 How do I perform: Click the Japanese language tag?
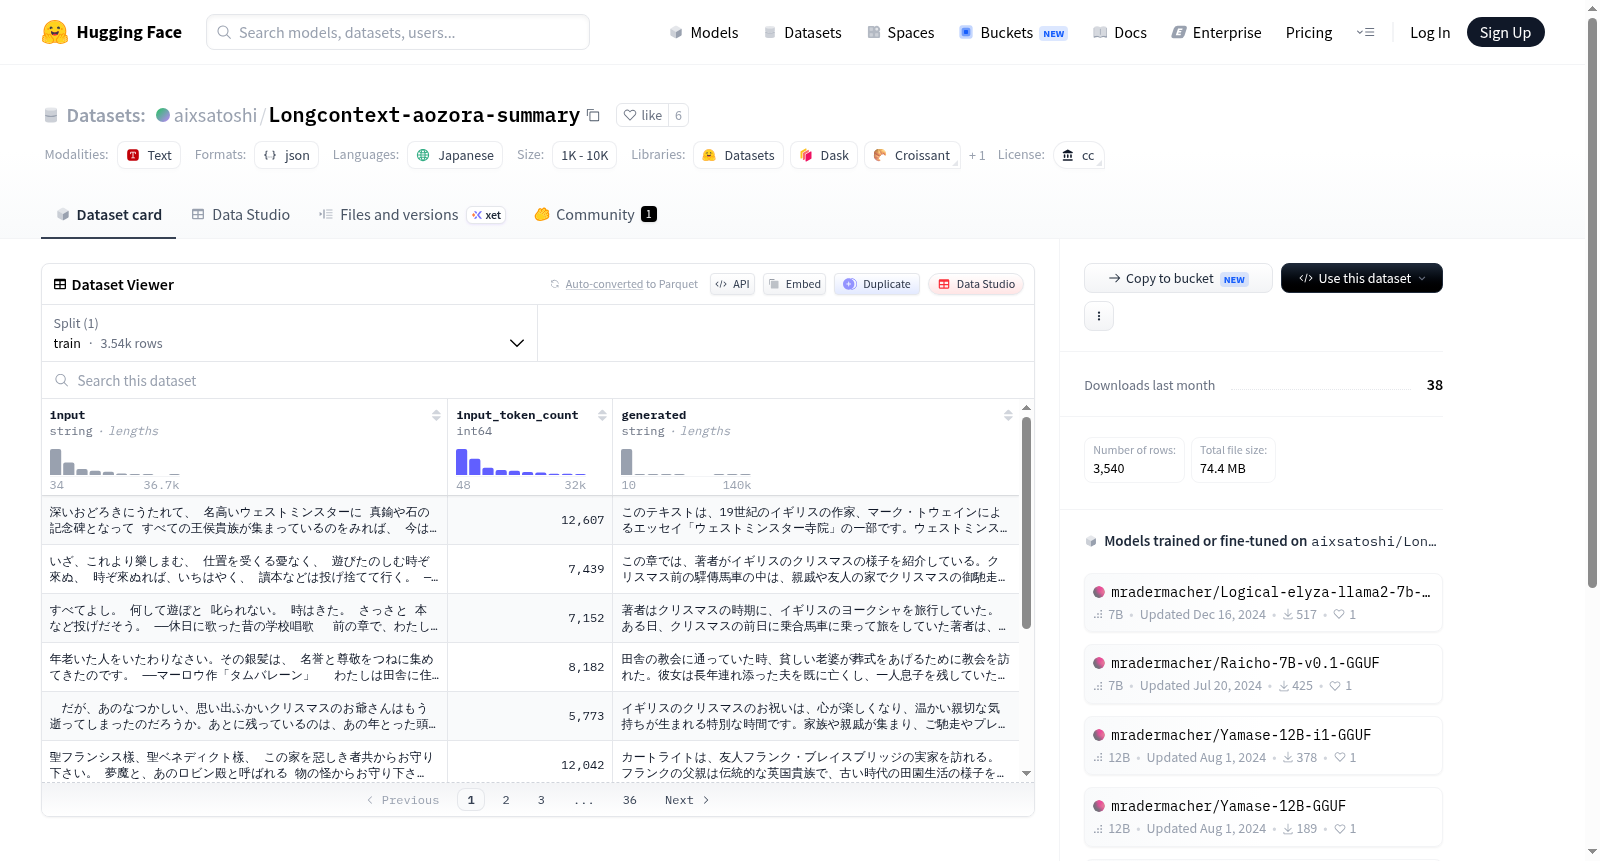point(455,155)
